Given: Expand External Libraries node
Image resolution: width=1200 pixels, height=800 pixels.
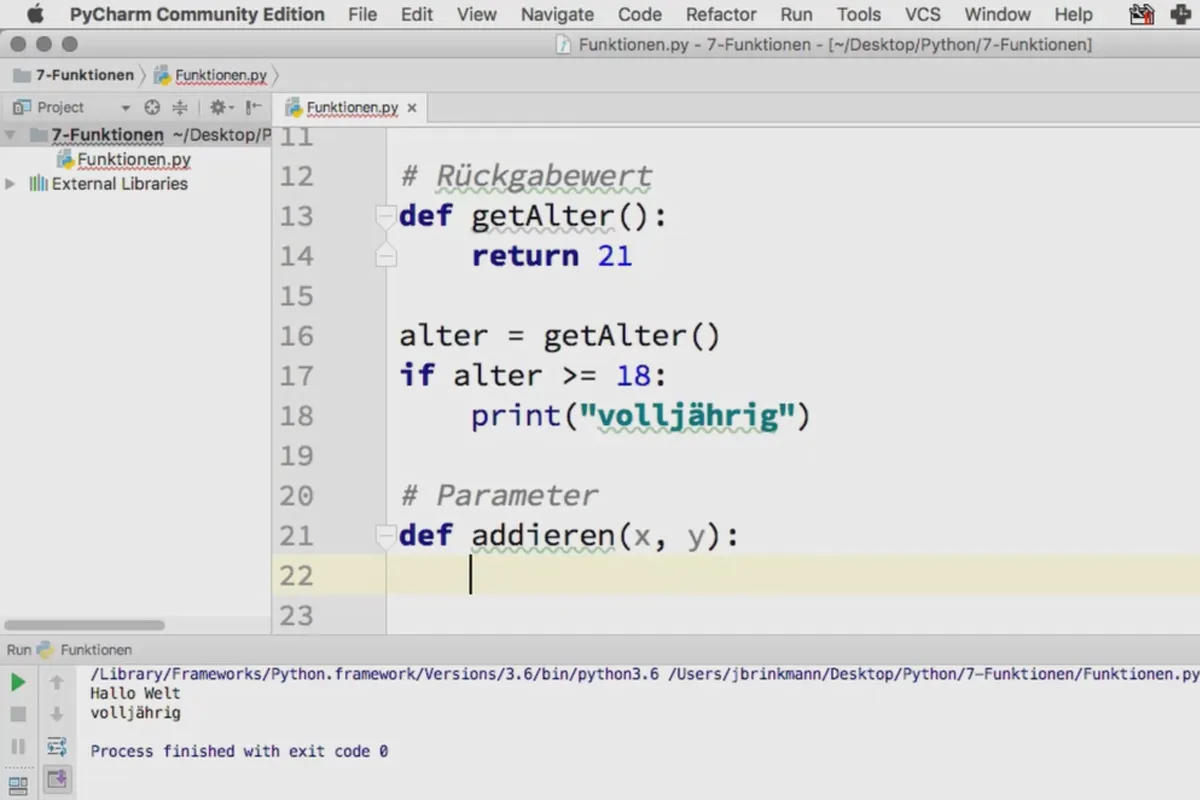Looking at the screenshot, I should click(10, 184).
